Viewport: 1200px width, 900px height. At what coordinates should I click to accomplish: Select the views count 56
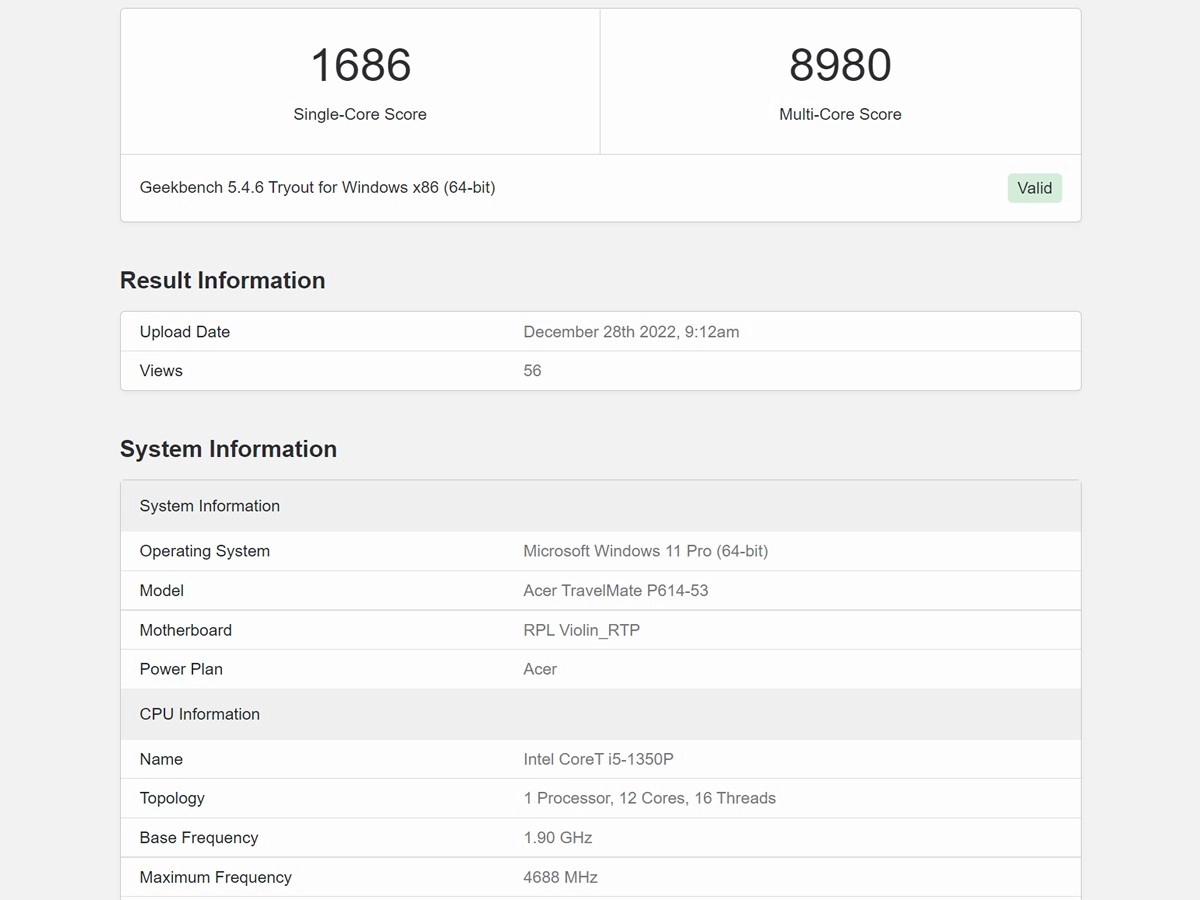tap(532, 371)
